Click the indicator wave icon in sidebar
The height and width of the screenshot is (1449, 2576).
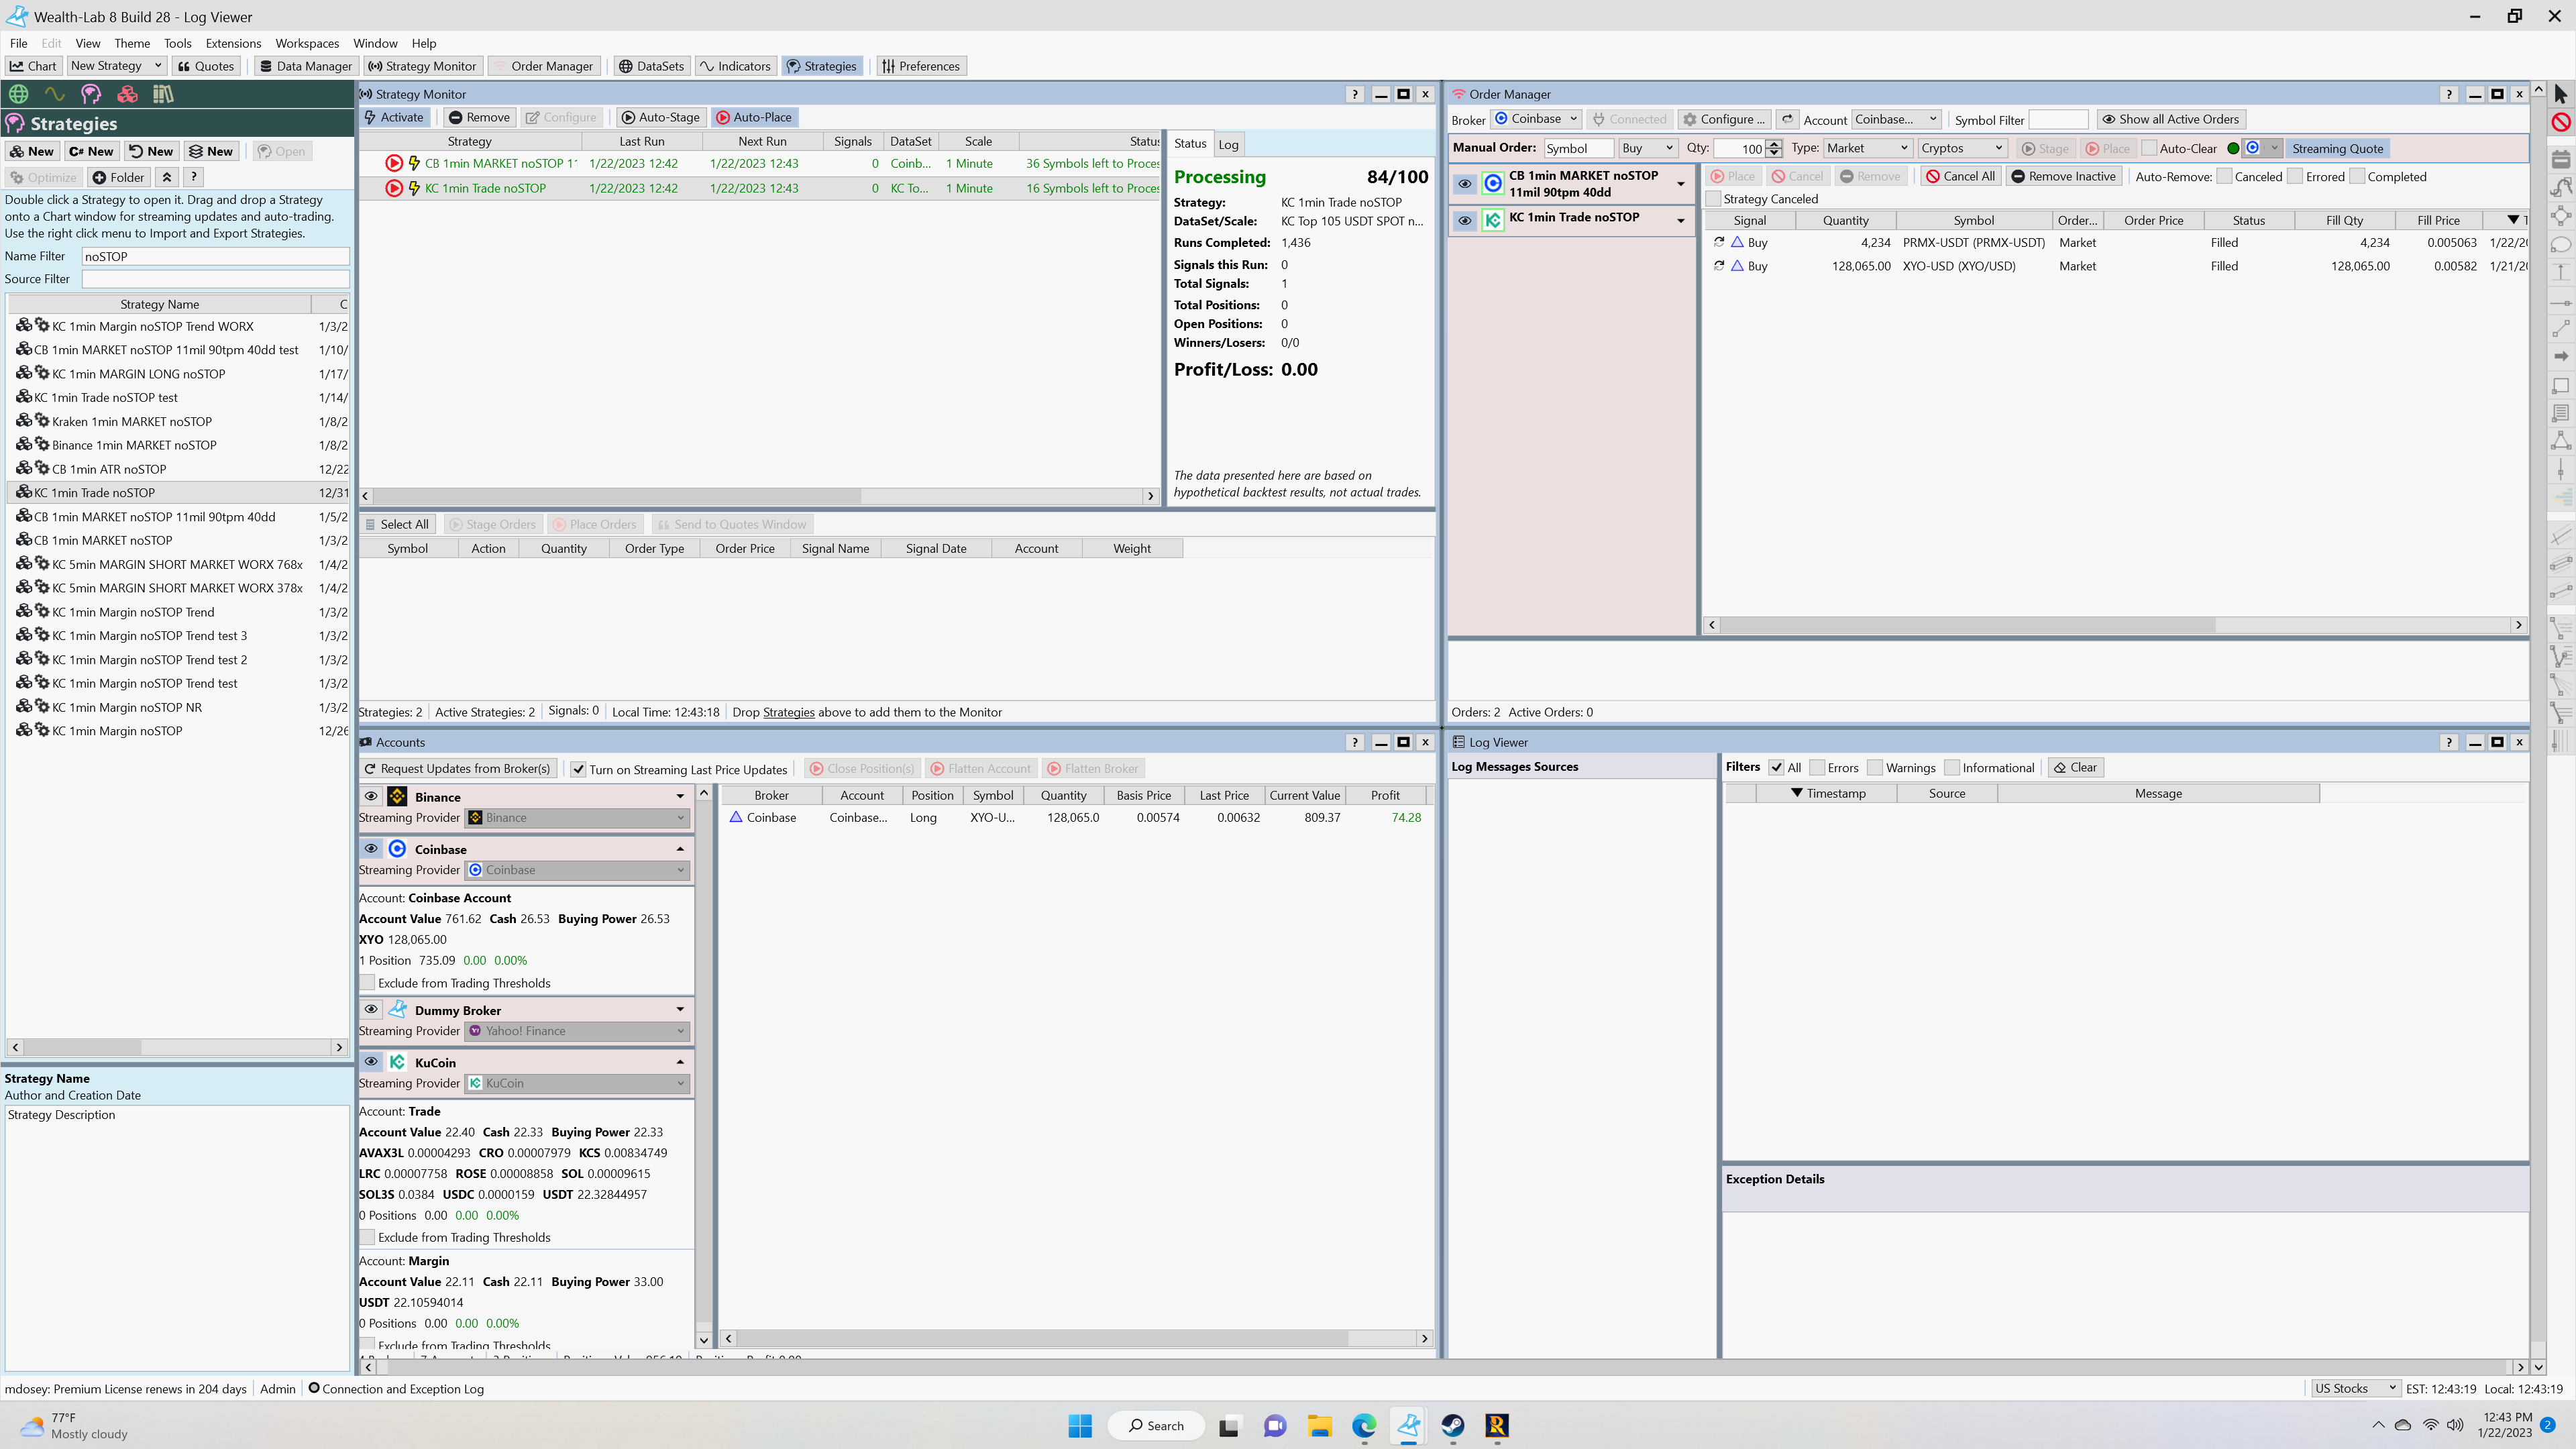click(54, 94)
